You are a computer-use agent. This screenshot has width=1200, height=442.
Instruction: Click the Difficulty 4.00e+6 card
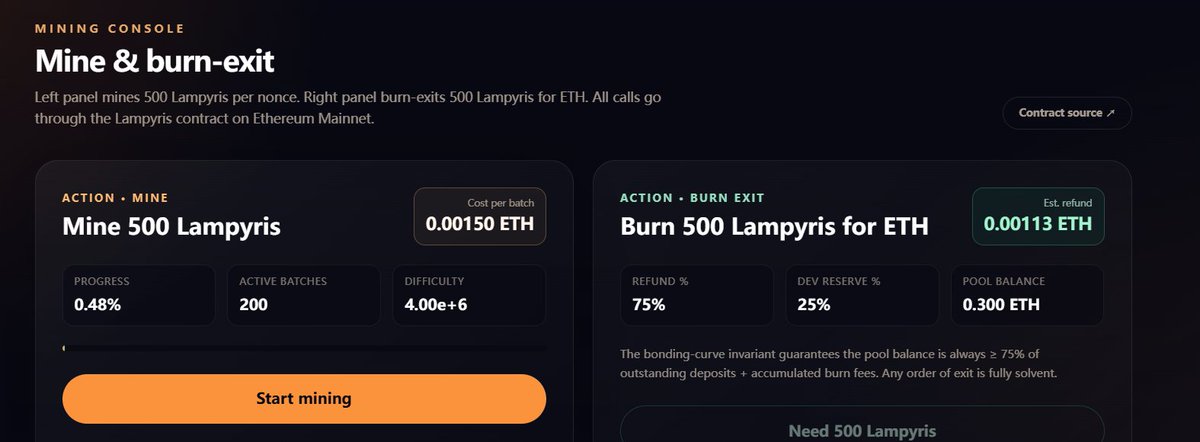(469, 295)
